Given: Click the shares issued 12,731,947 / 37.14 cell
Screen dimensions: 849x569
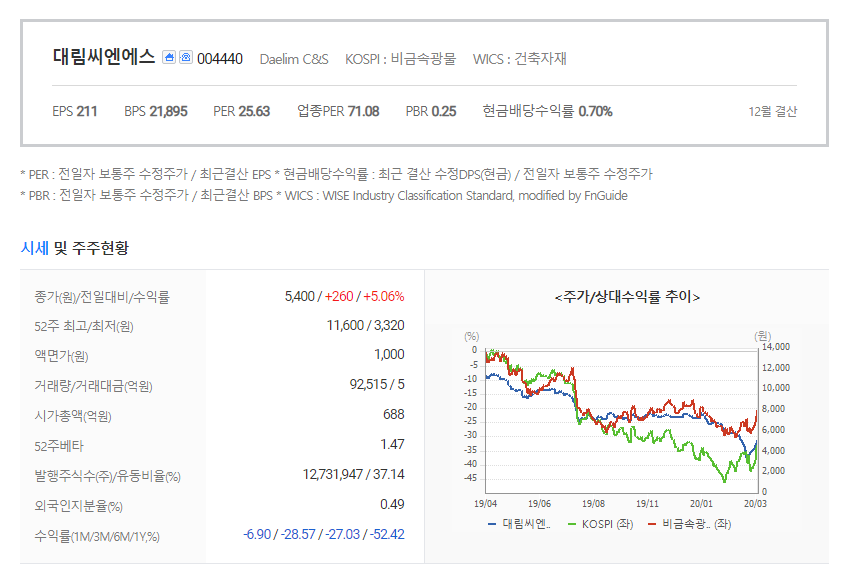Looking at the screenshot, I should pos(354,474).
